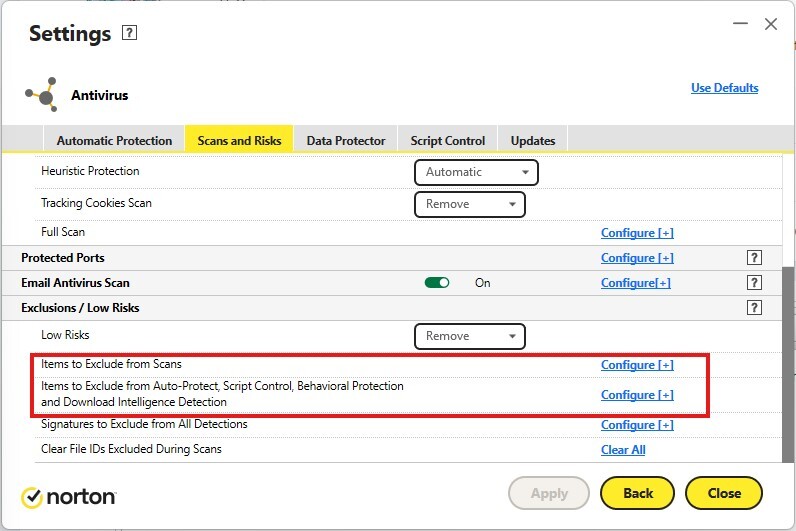
Task: Click the Antivirus section icon
Action: 42,94
